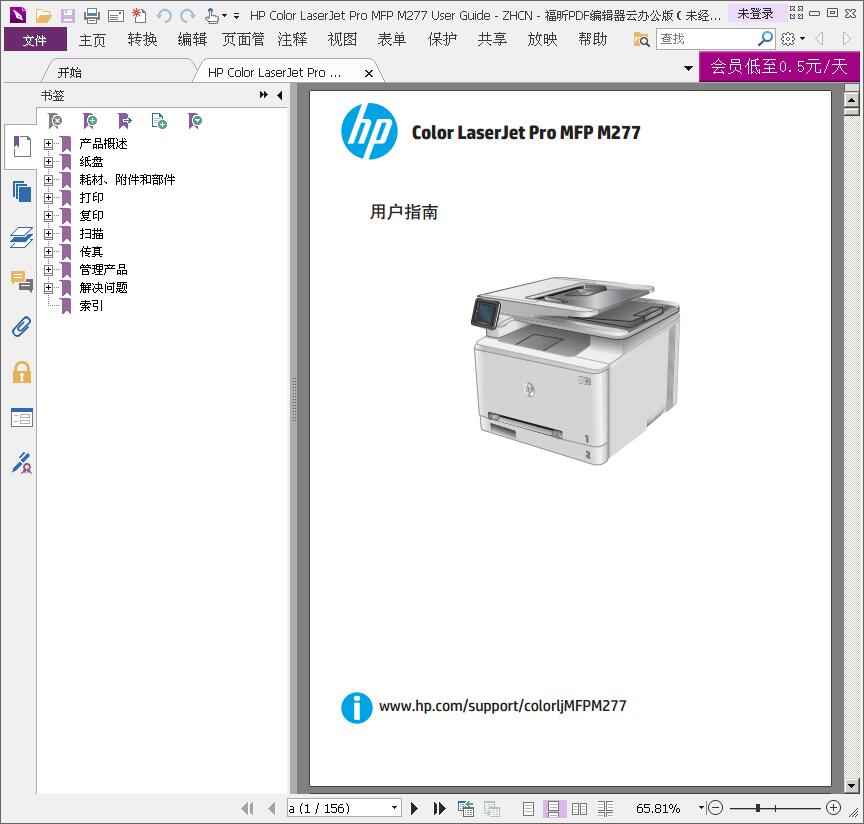Screen dimensions: 864x824
Task: Click the delete bookmark icon
Action: (55, 121)
